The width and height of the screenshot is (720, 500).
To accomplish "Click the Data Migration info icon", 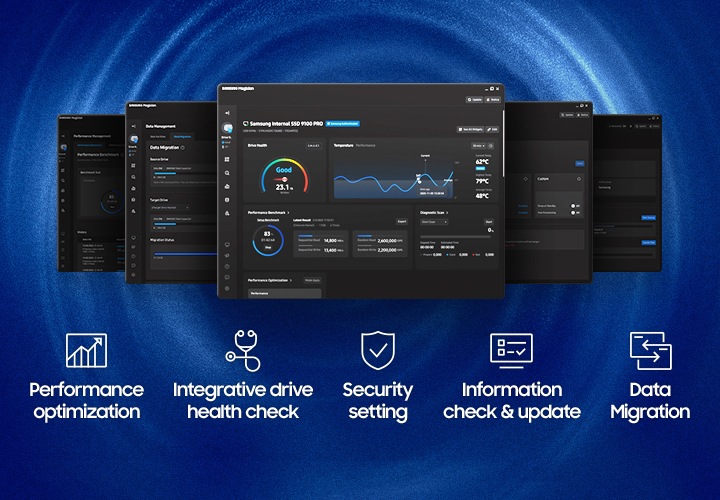I will [x=183, y=148].
